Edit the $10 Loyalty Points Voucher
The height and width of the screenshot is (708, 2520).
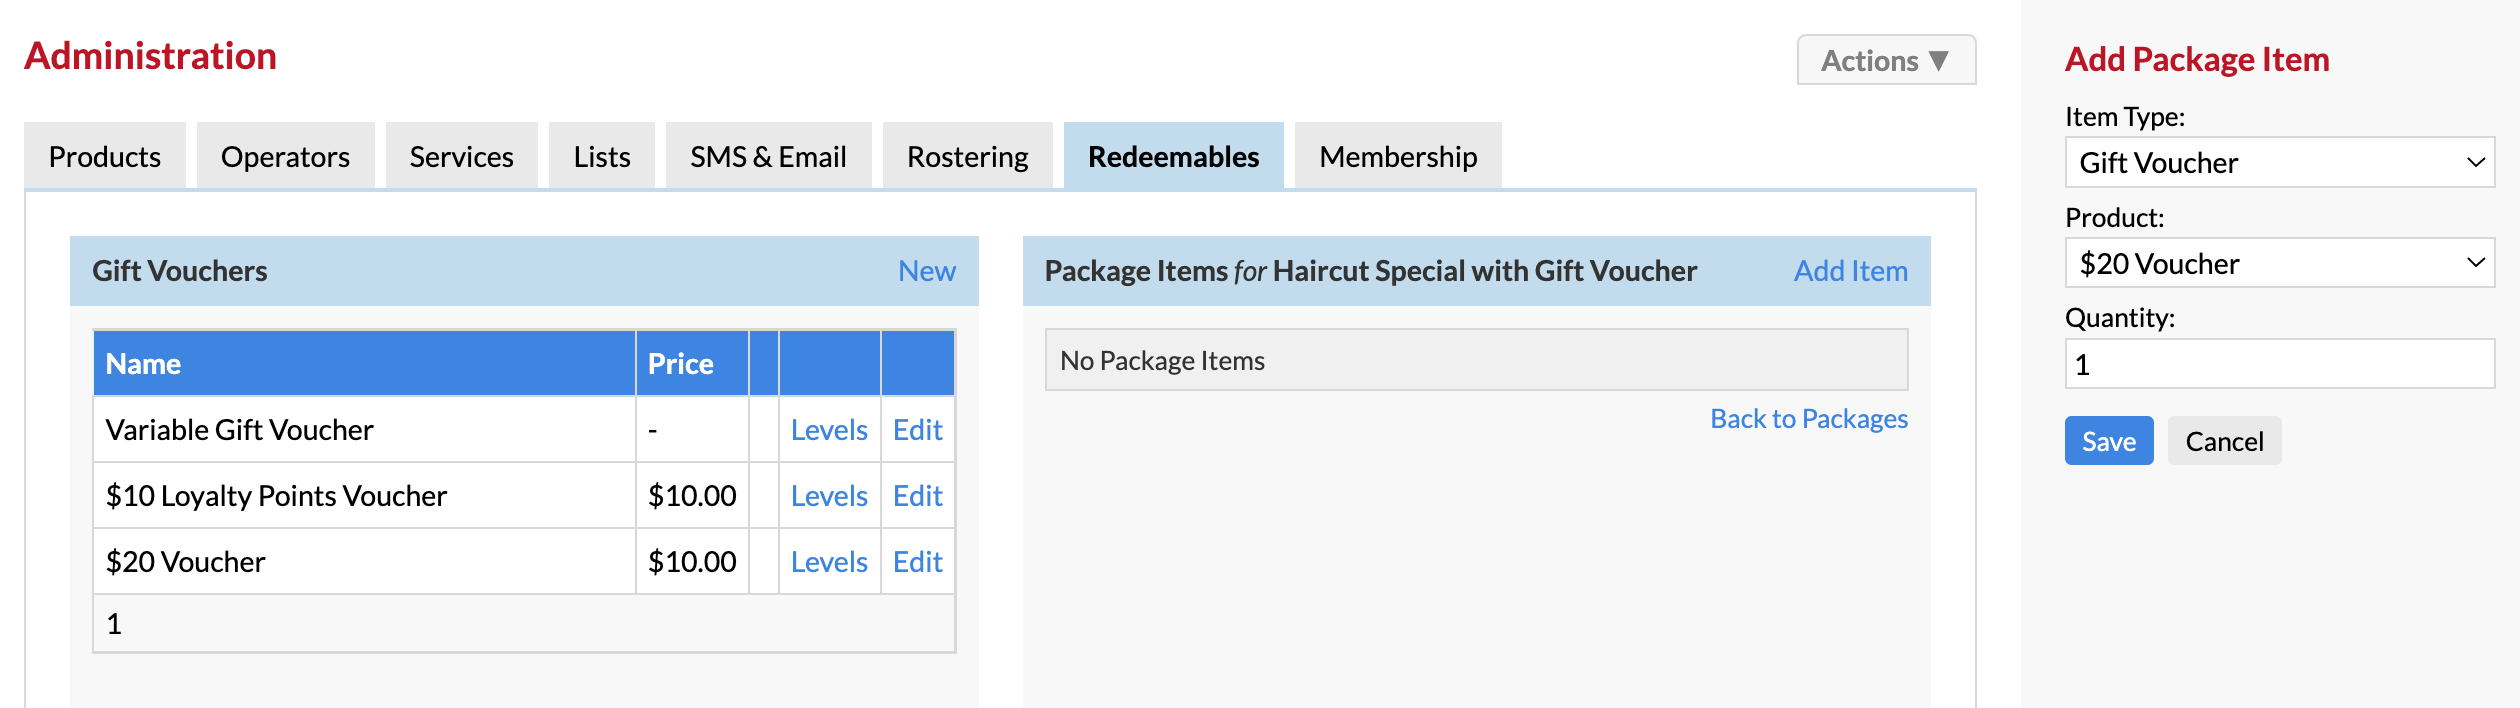tap(918, 496)
